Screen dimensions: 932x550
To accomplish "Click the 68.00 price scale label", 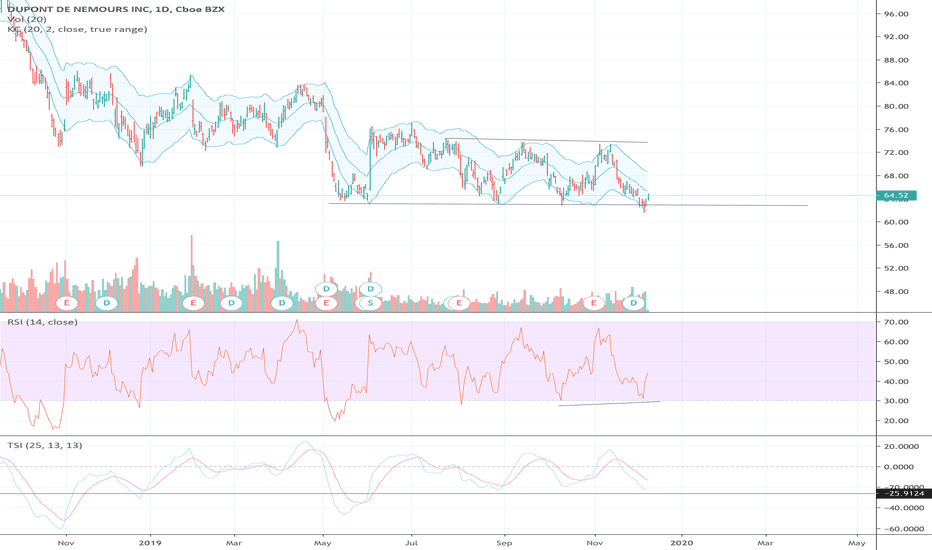I will (x=896, y=176).
